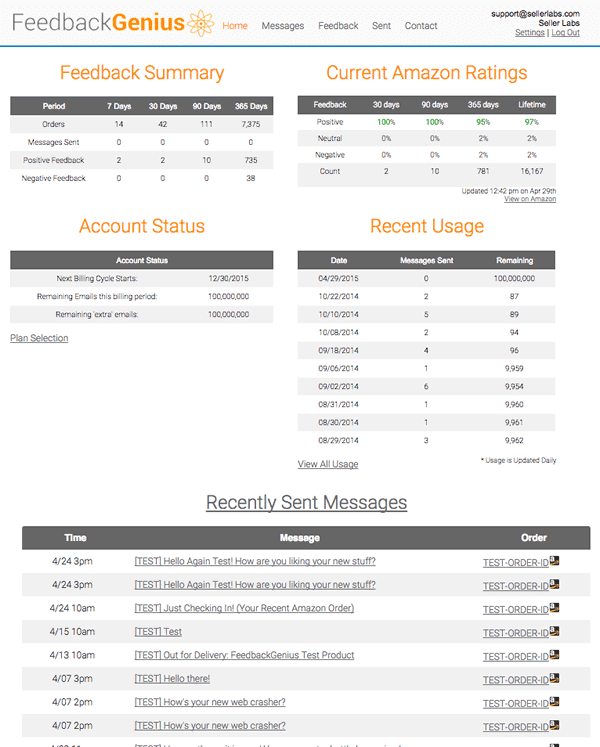
Task: Open order icon in the 4/13 10am row
Action: [554, 655]
